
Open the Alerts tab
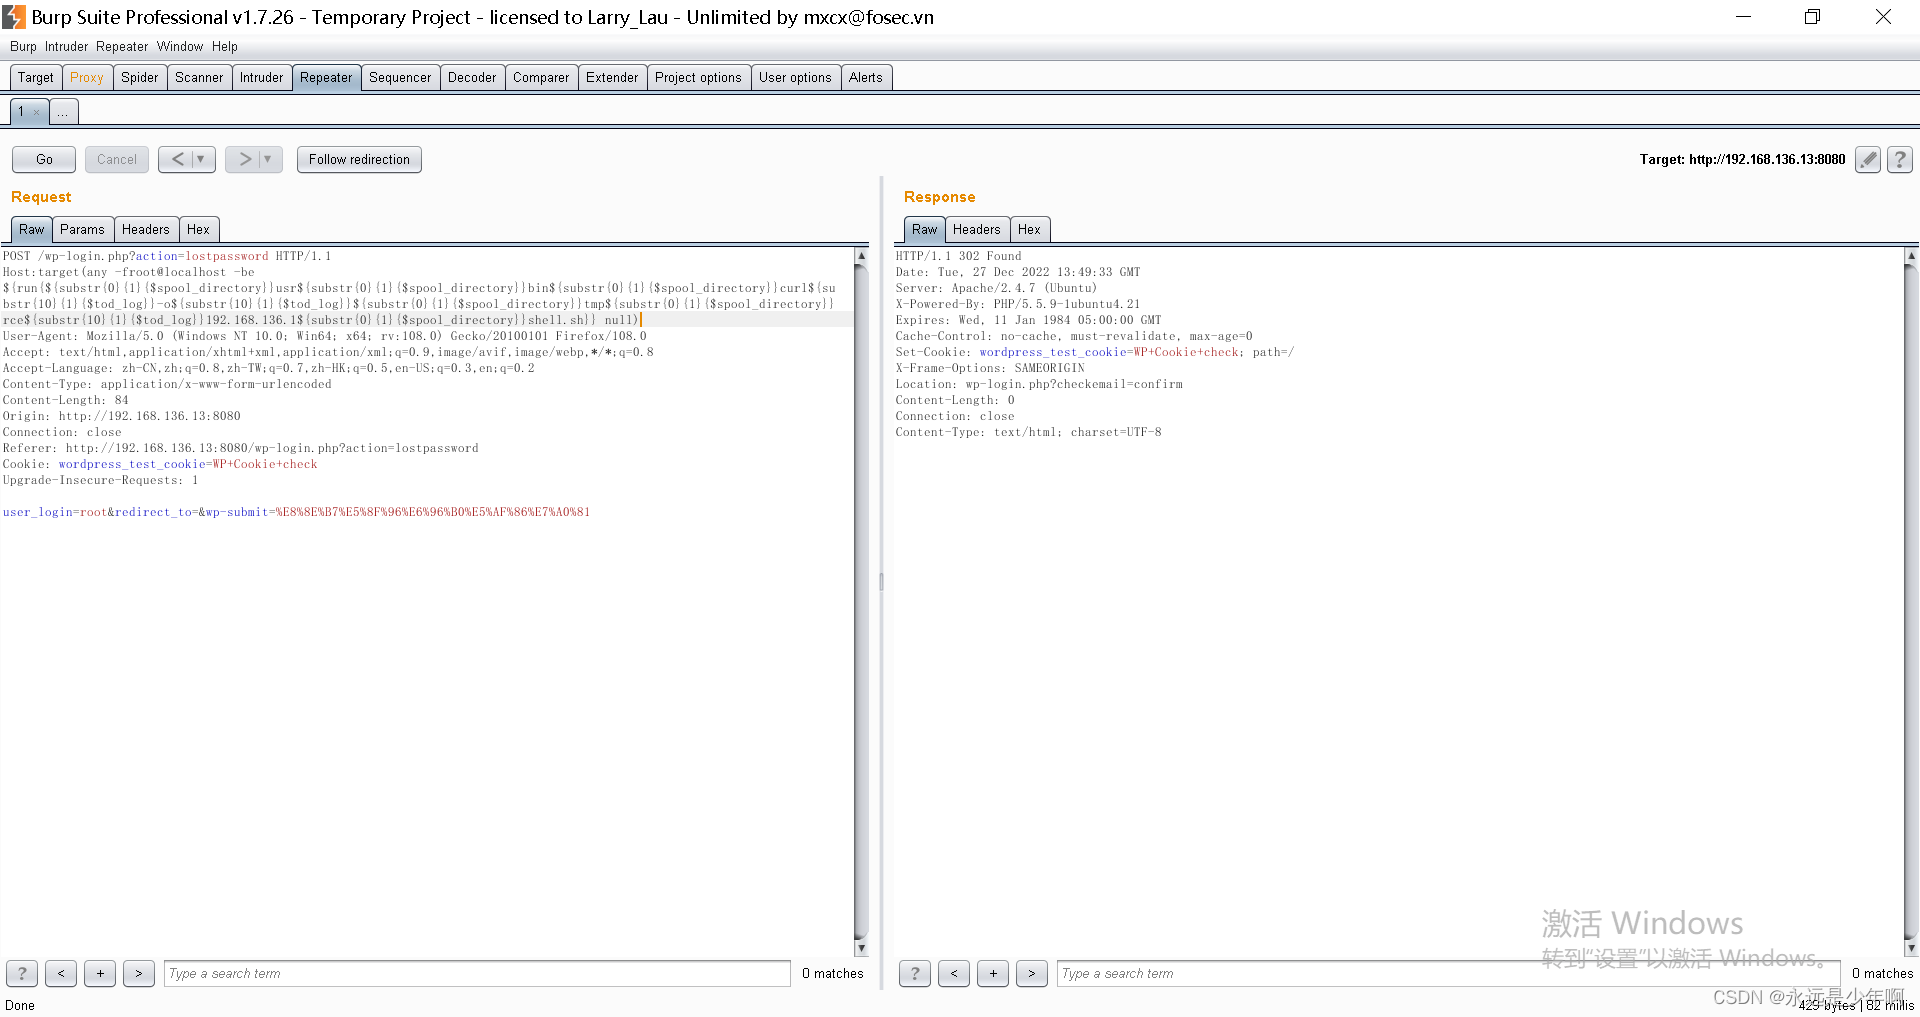pyautogui.click(x=866, y=77)
